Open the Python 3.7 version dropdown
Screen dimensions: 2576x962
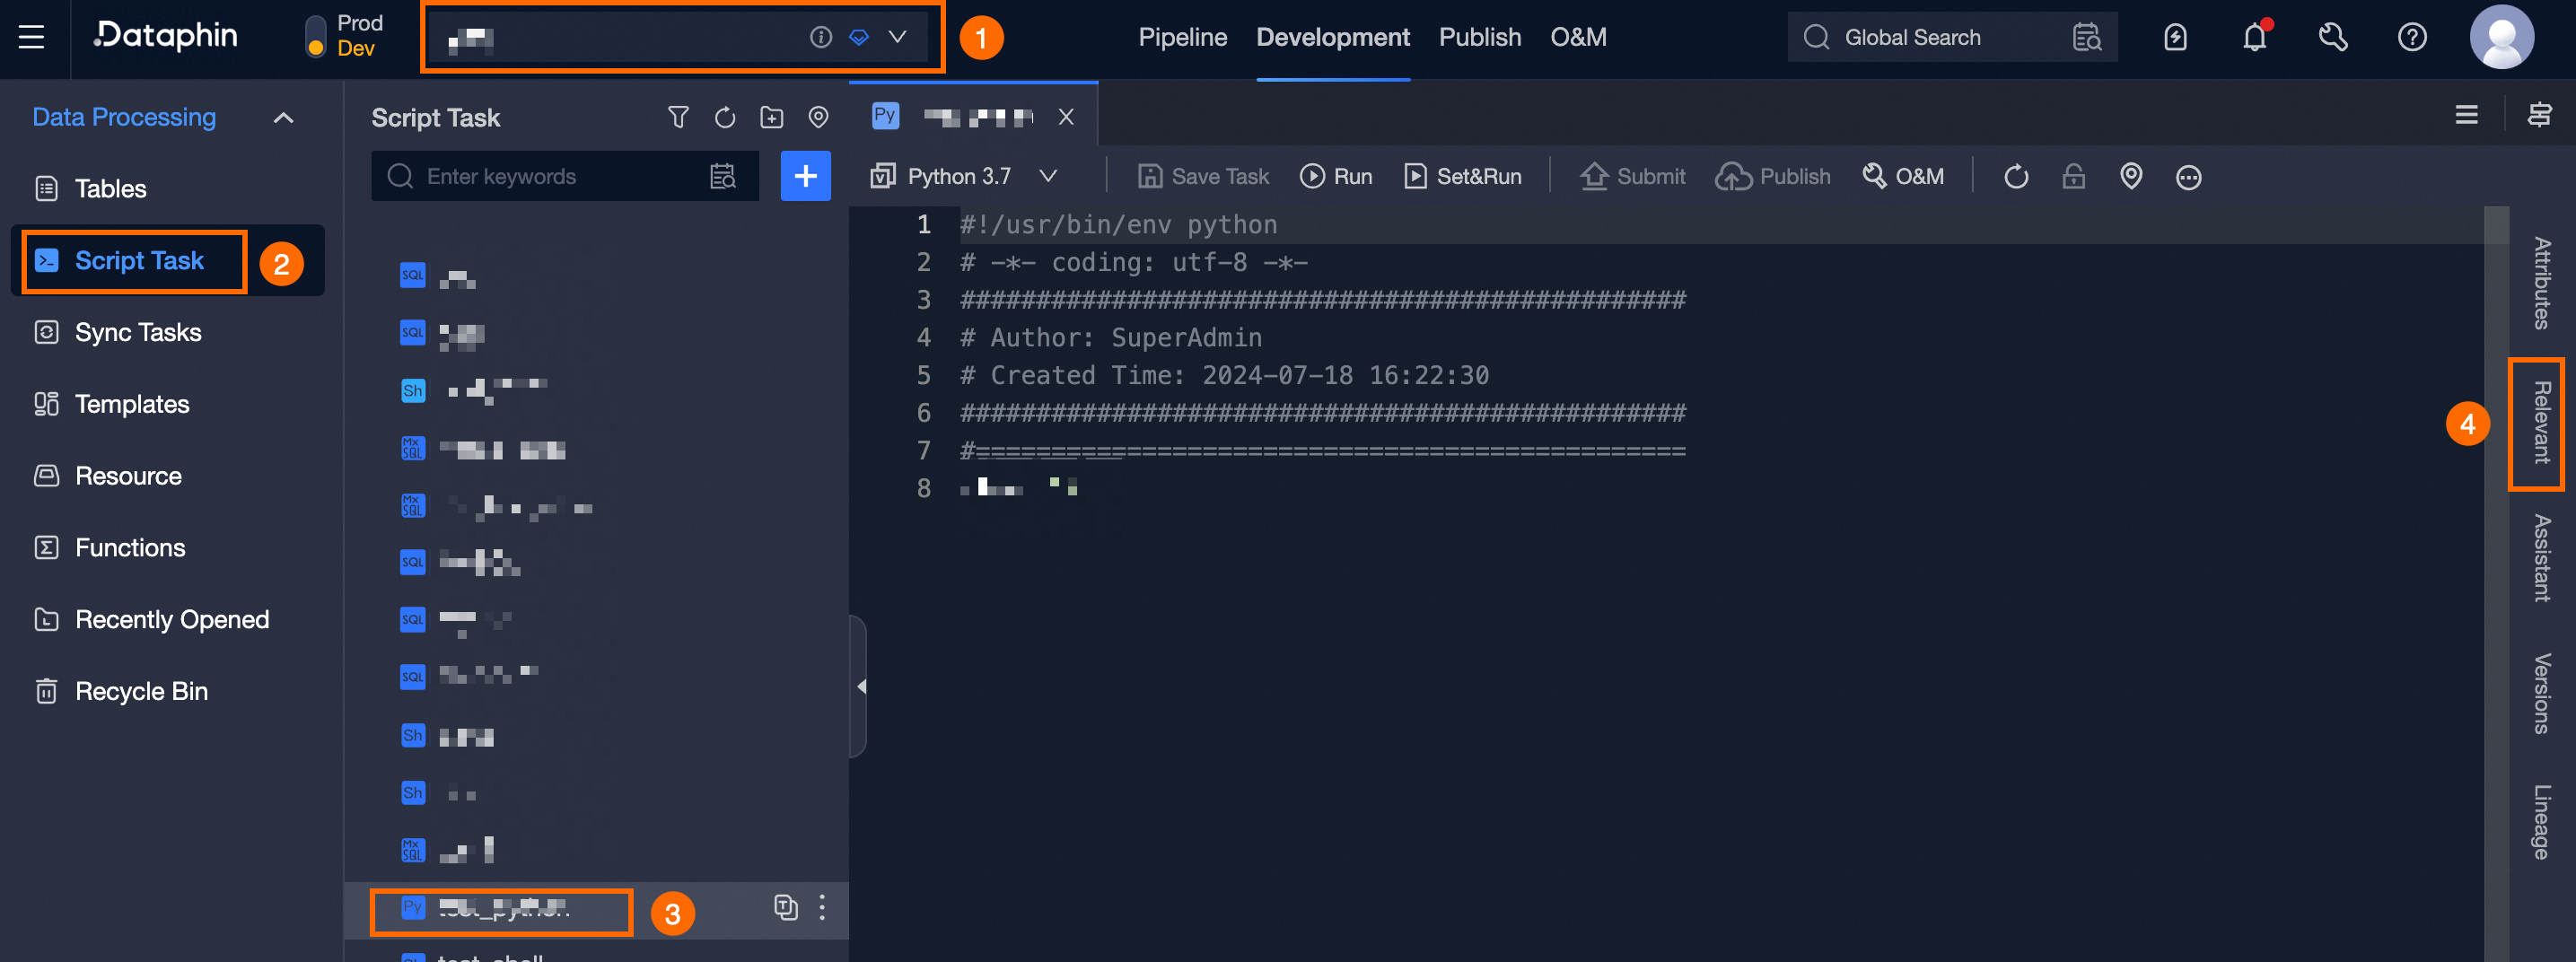coord(964,176)
